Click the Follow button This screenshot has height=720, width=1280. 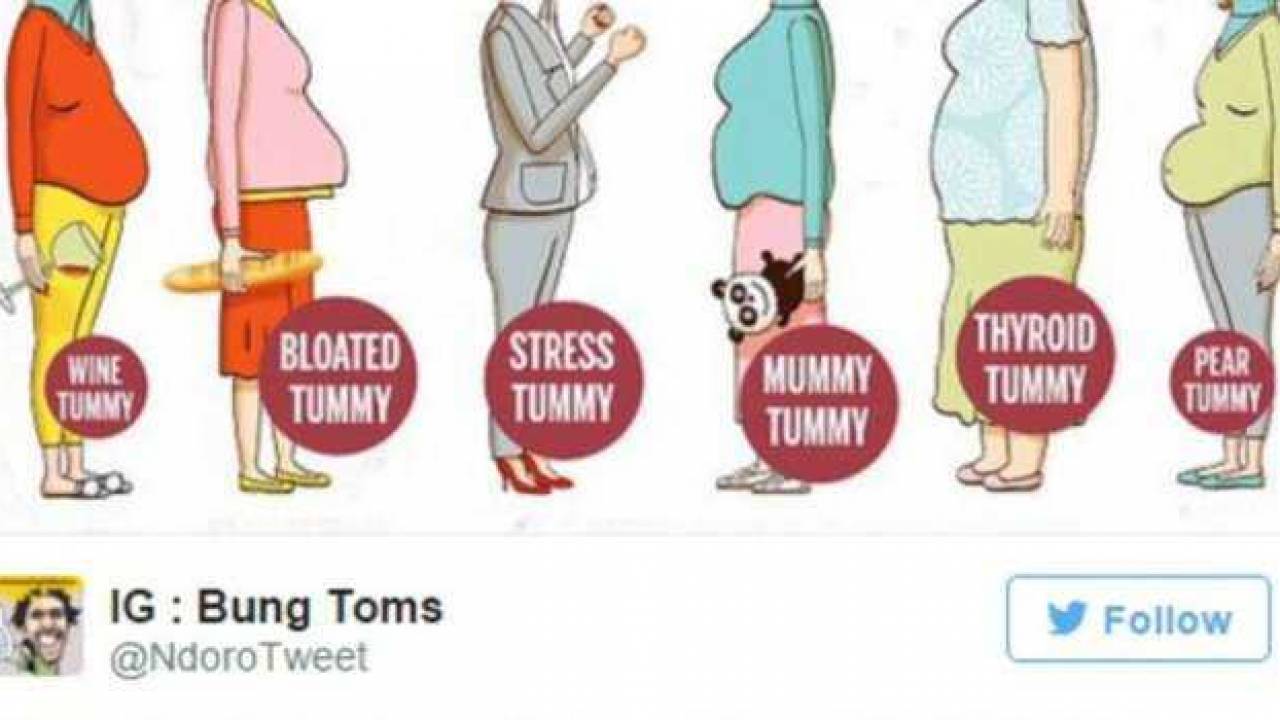pyautogui.click(x=1138, y=619)
